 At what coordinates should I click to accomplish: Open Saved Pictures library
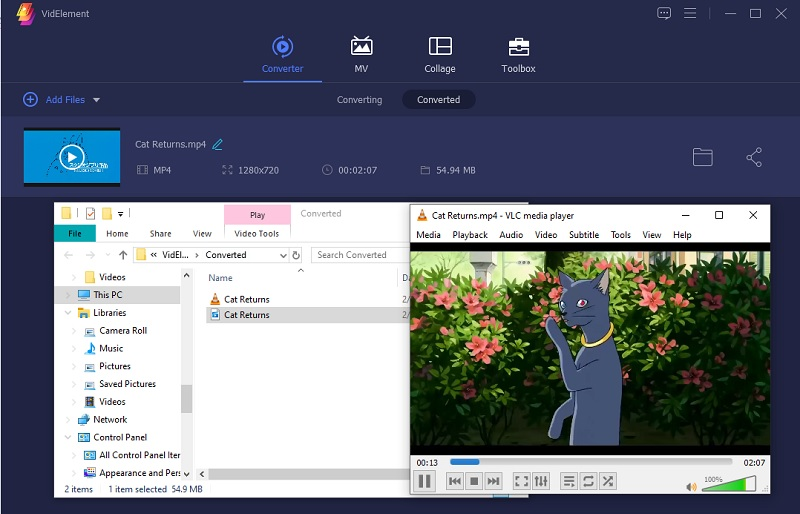pos(127,384)
